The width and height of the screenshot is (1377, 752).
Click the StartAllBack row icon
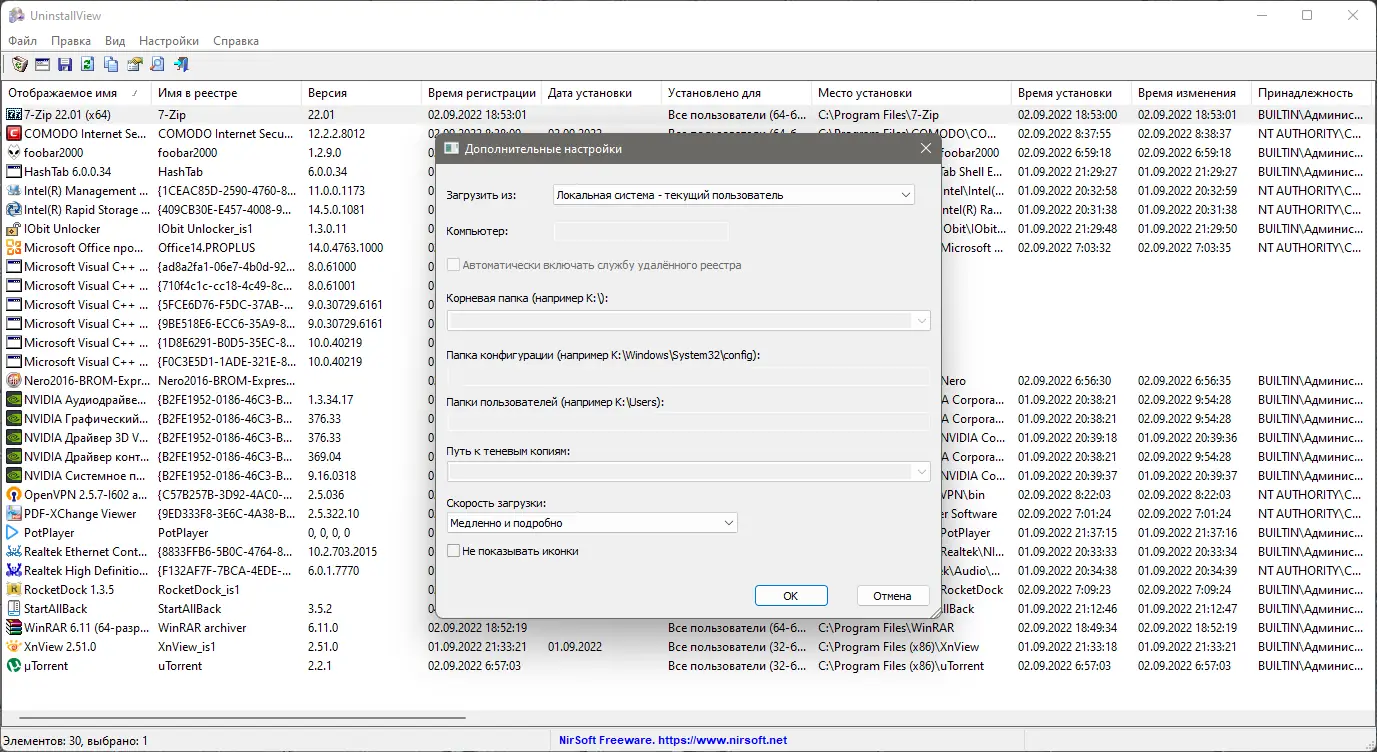(x=14, y=609)
